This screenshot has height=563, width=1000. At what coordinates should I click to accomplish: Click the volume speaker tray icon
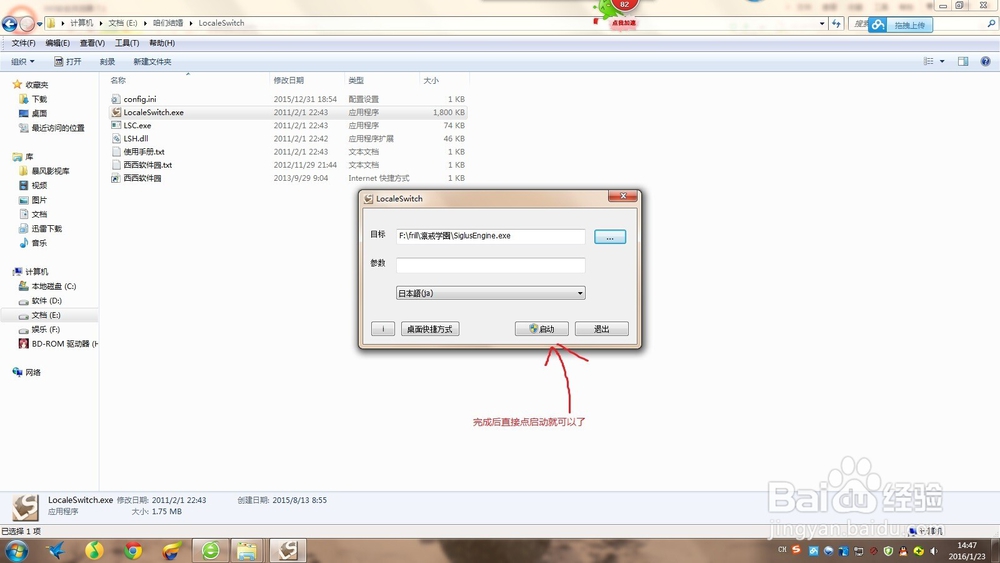(934, 550)
